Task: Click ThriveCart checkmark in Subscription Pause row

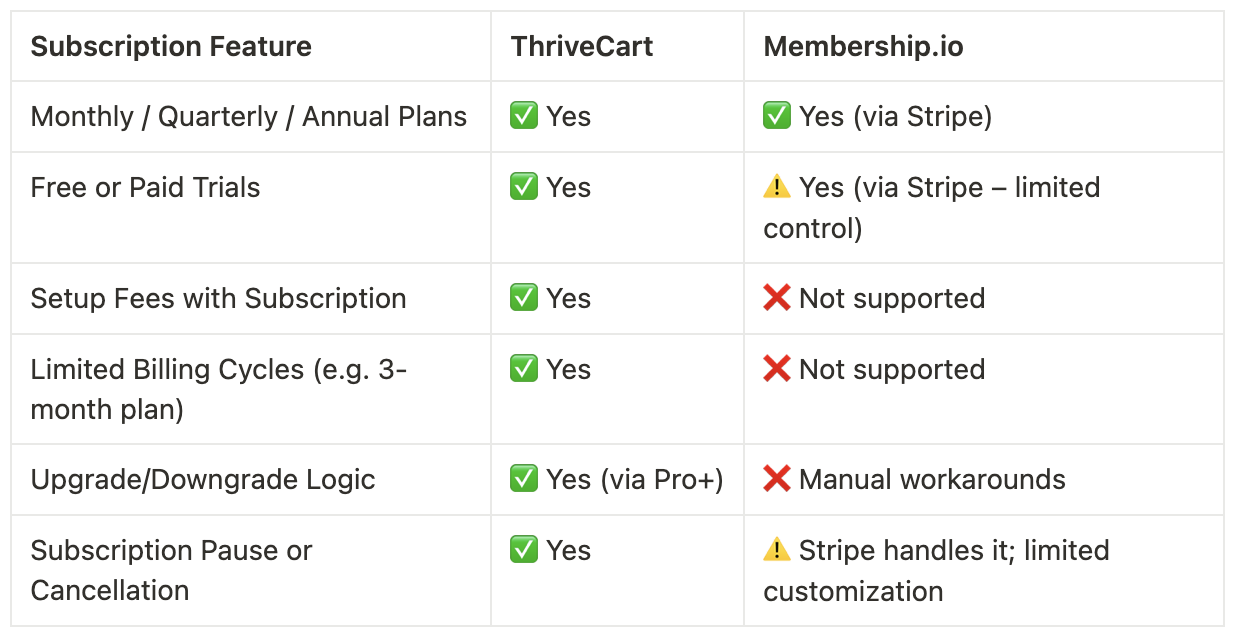Action: [524, 550]
